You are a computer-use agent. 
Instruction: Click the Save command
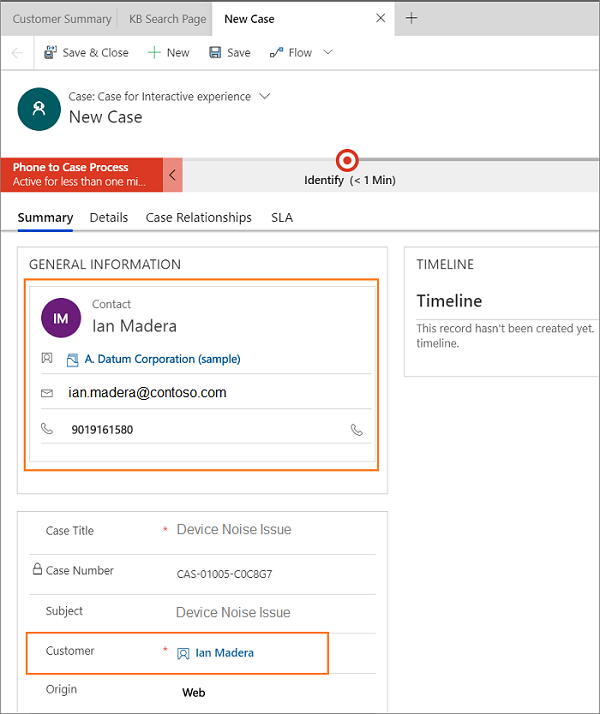tap(230, 53)
